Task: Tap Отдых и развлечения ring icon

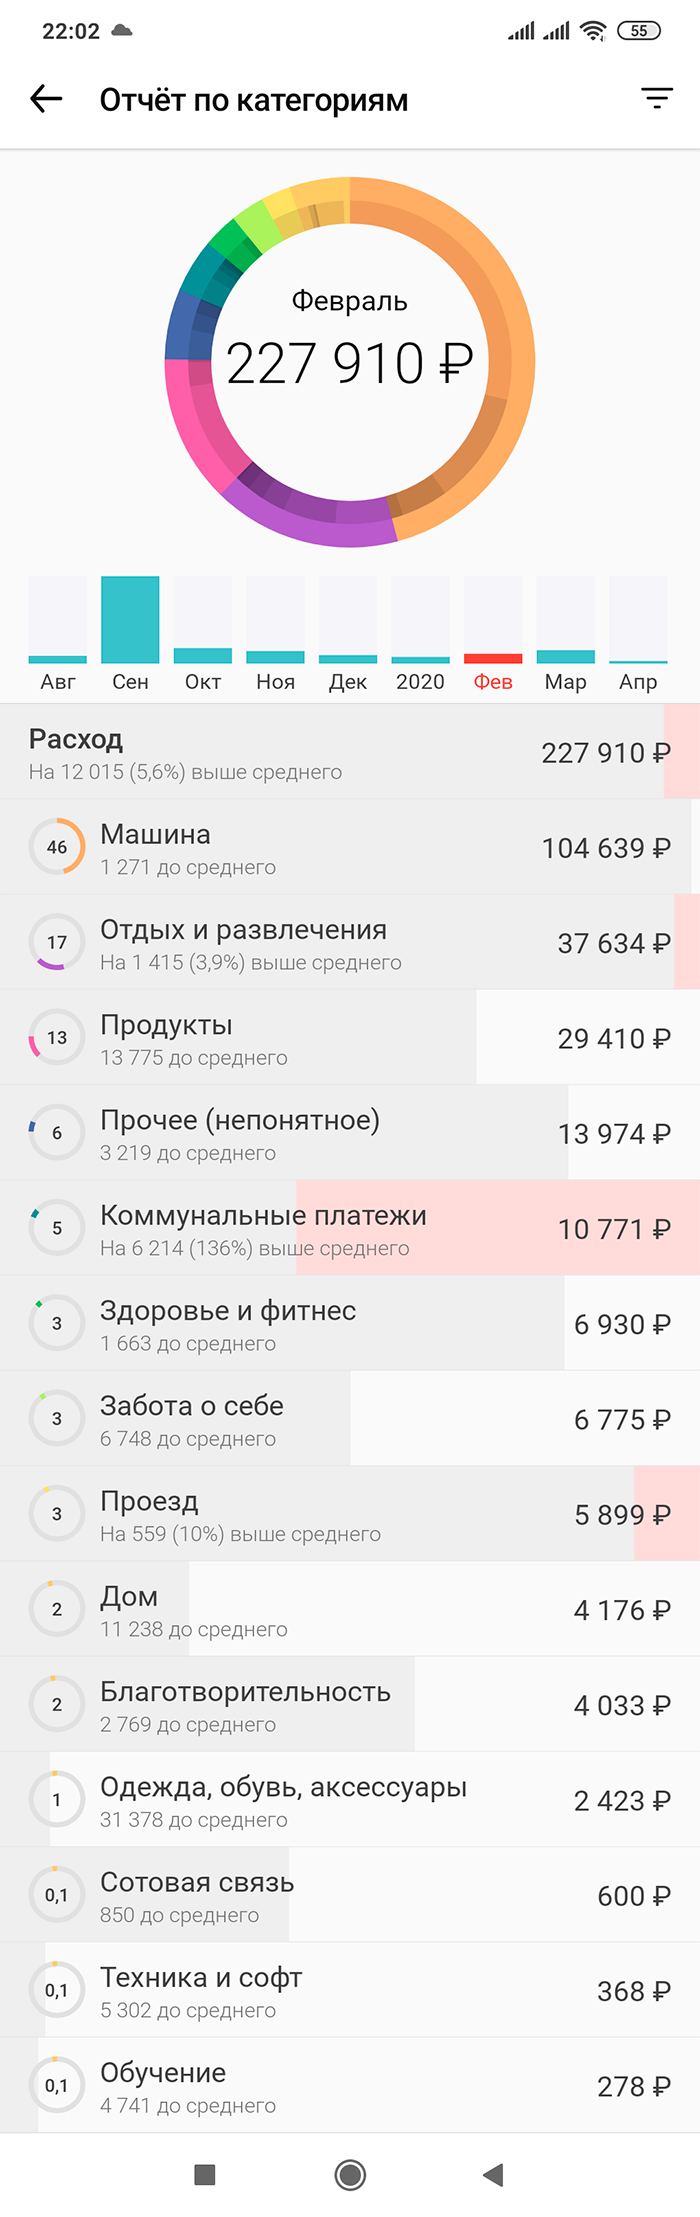Action: [57, 942]
